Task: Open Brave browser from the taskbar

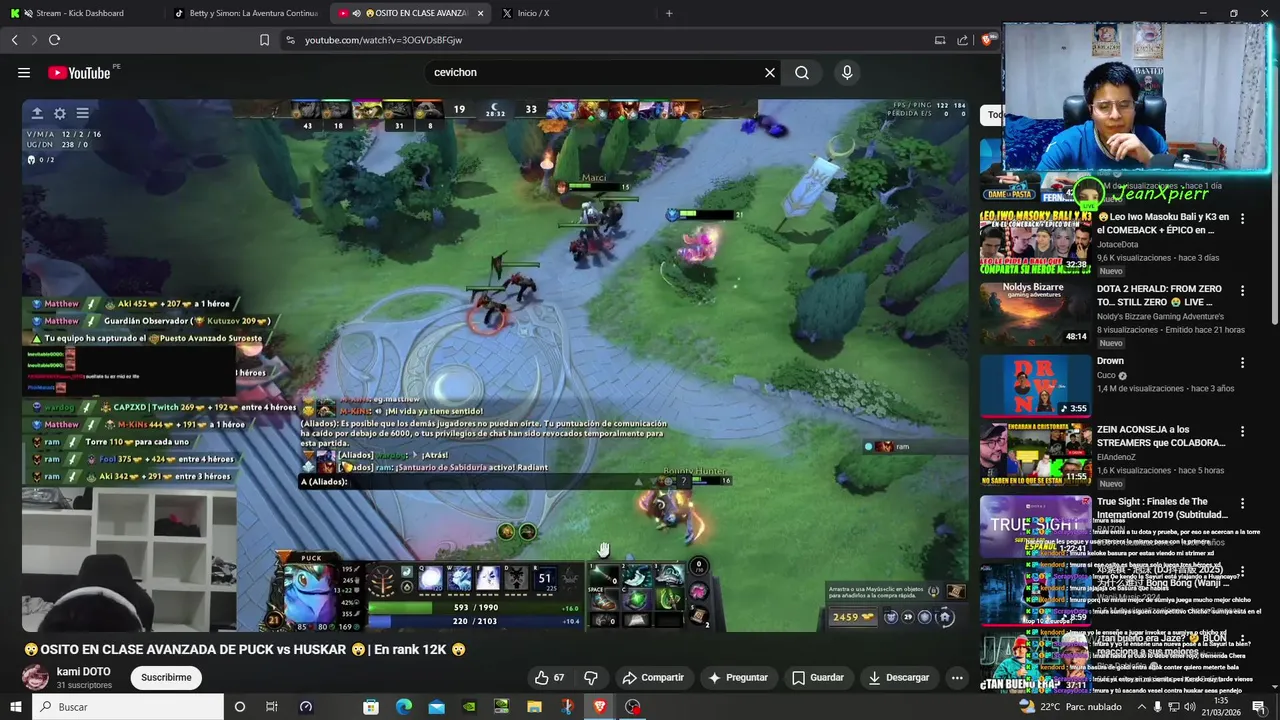Action: 600,707
